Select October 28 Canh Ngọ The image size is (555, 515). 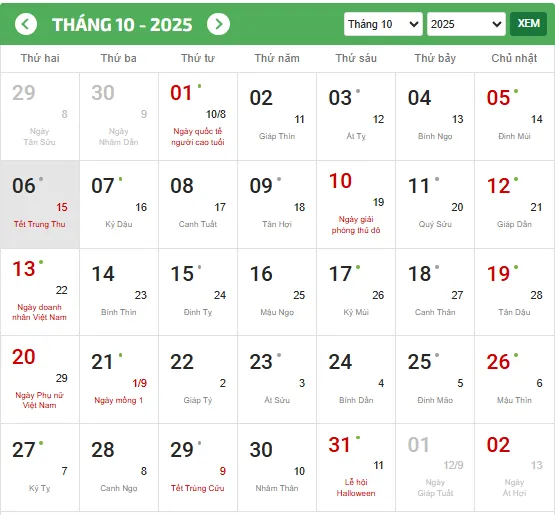119,467
